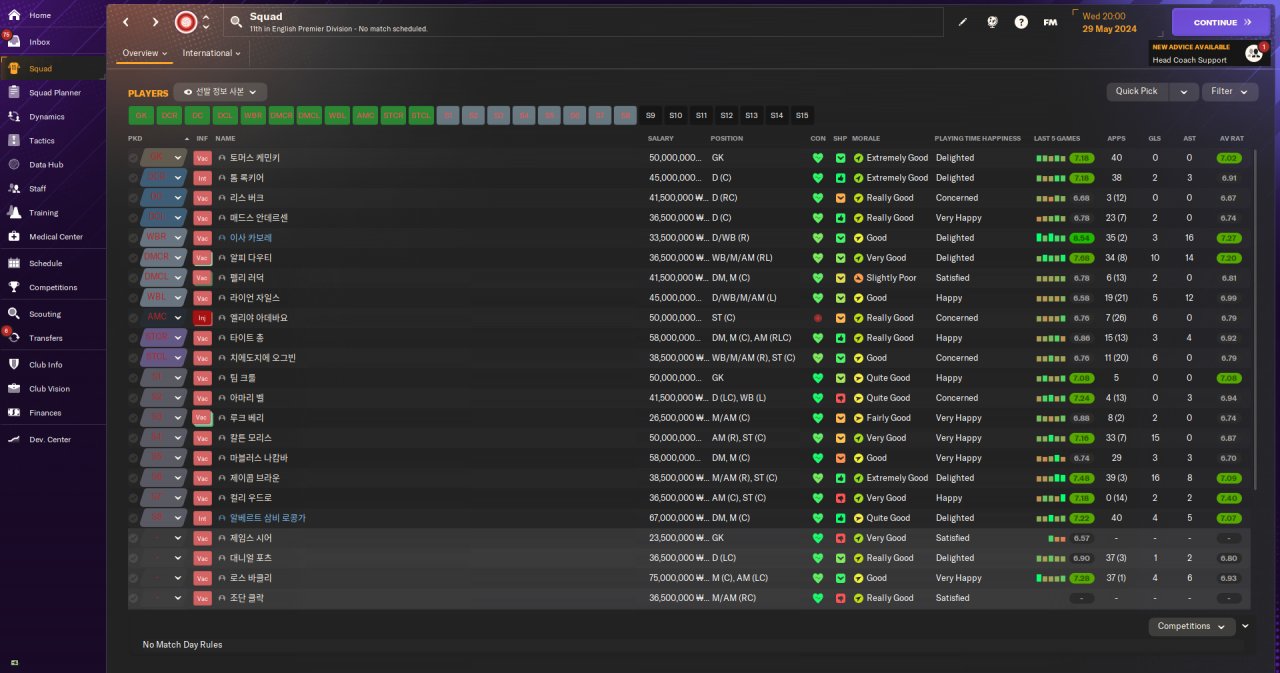Open the Medical Center icon in sidebar

click(x=14, y=237)
